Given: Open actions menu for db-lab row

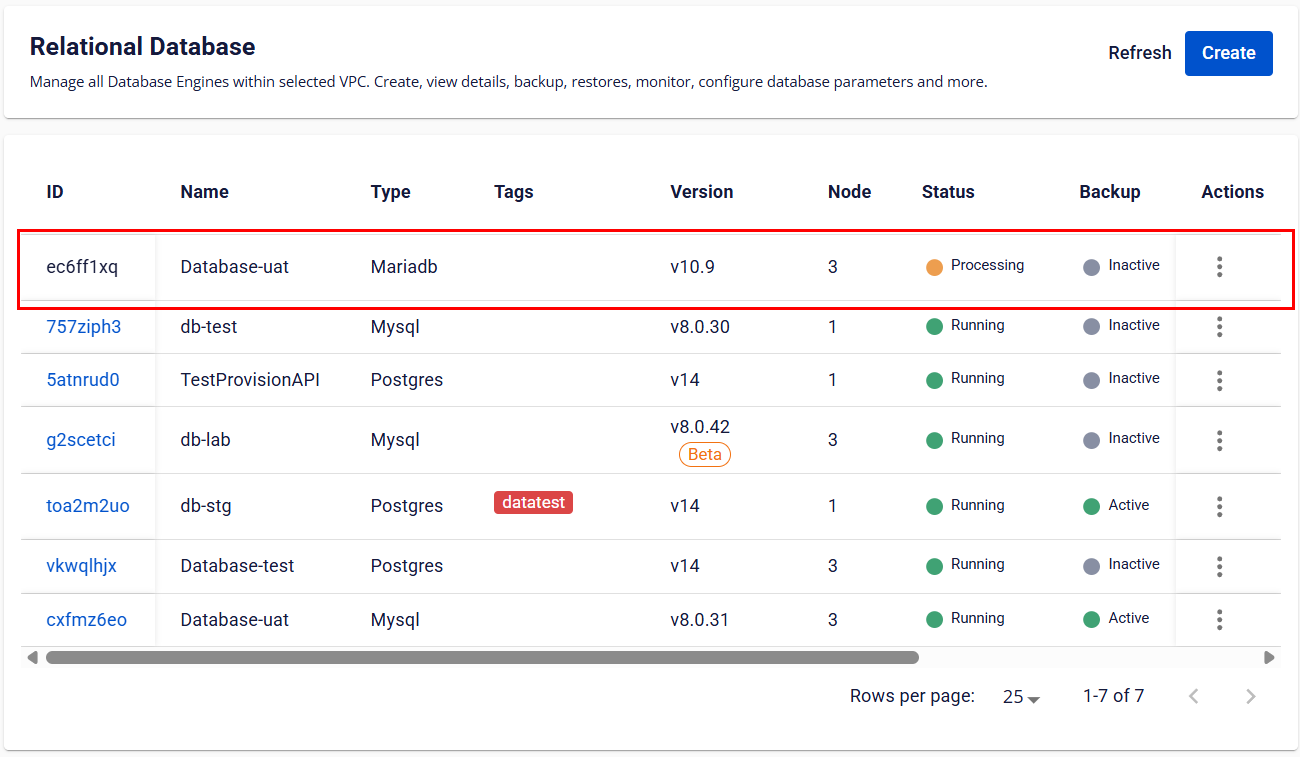Looking at the screenshot, I should click(x=1219, y=440).
